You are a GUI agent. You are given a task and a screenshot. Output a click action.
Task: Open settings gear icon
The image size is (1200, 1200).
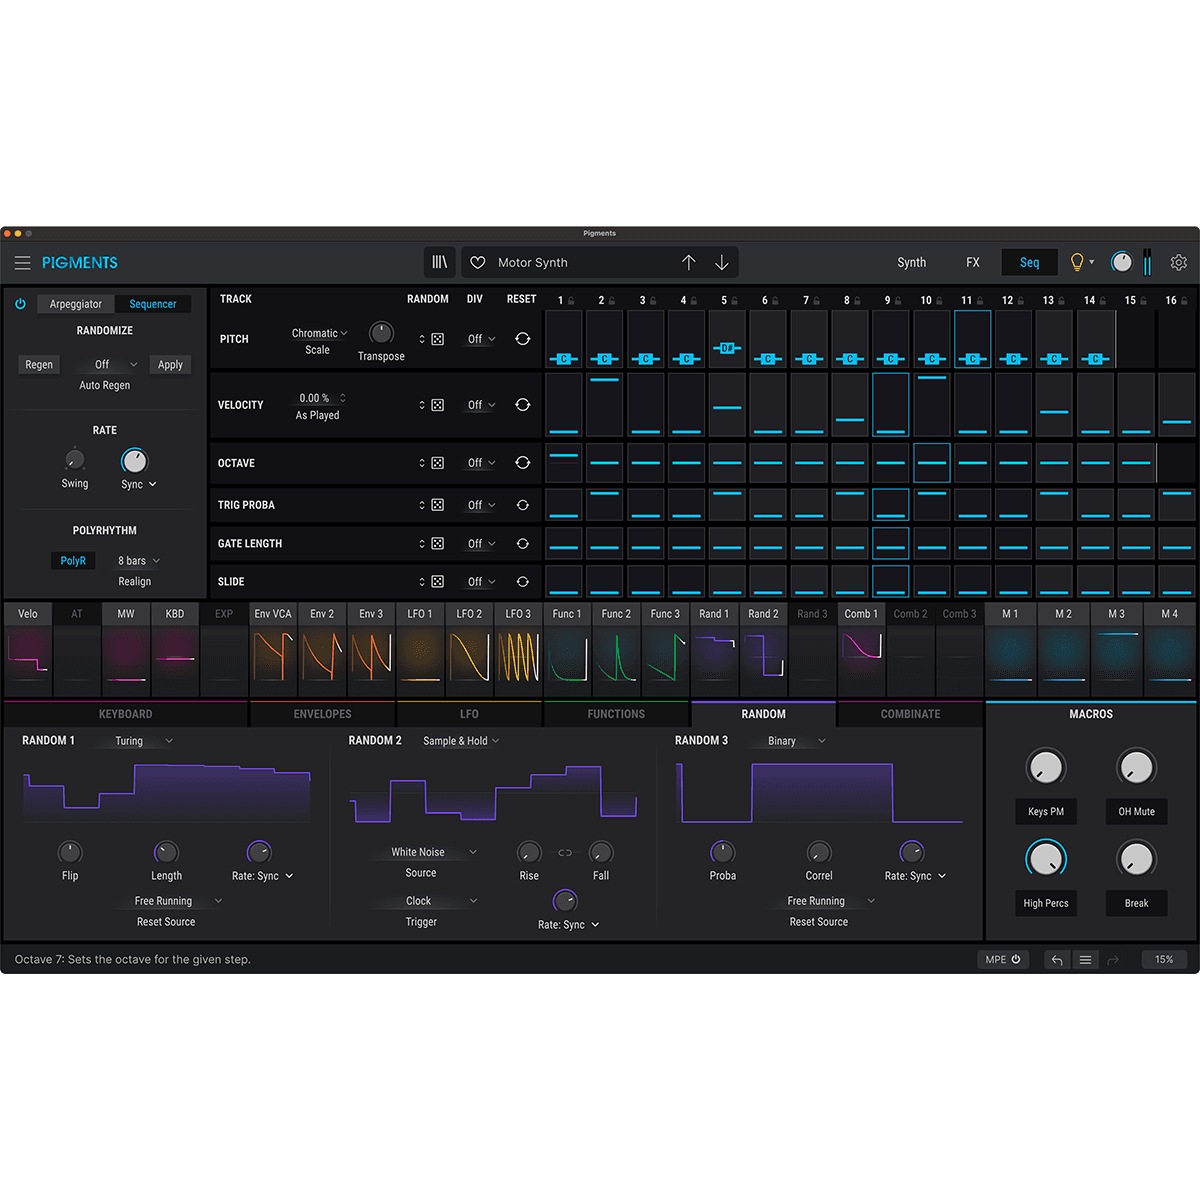[1179, 262]
